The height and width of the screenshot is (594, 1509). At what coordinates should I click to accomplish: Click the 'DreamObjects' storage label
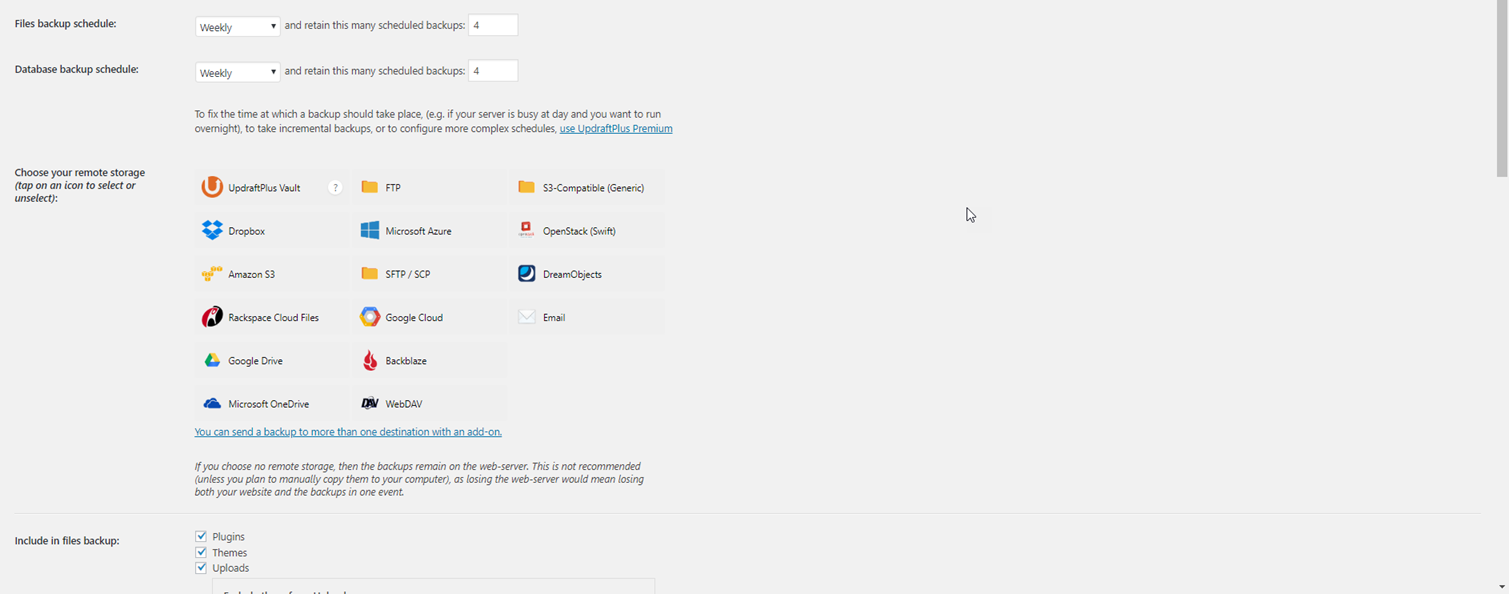coord(572,274)
